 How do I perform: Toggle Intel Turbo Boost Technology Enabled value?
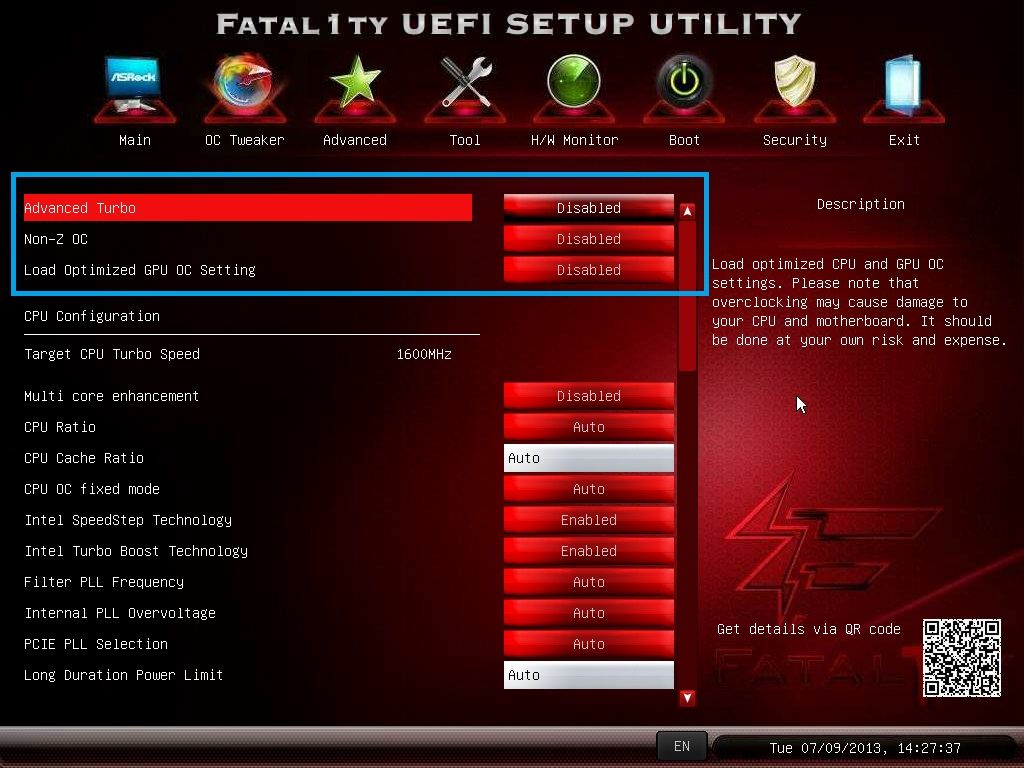pos(588,551)
